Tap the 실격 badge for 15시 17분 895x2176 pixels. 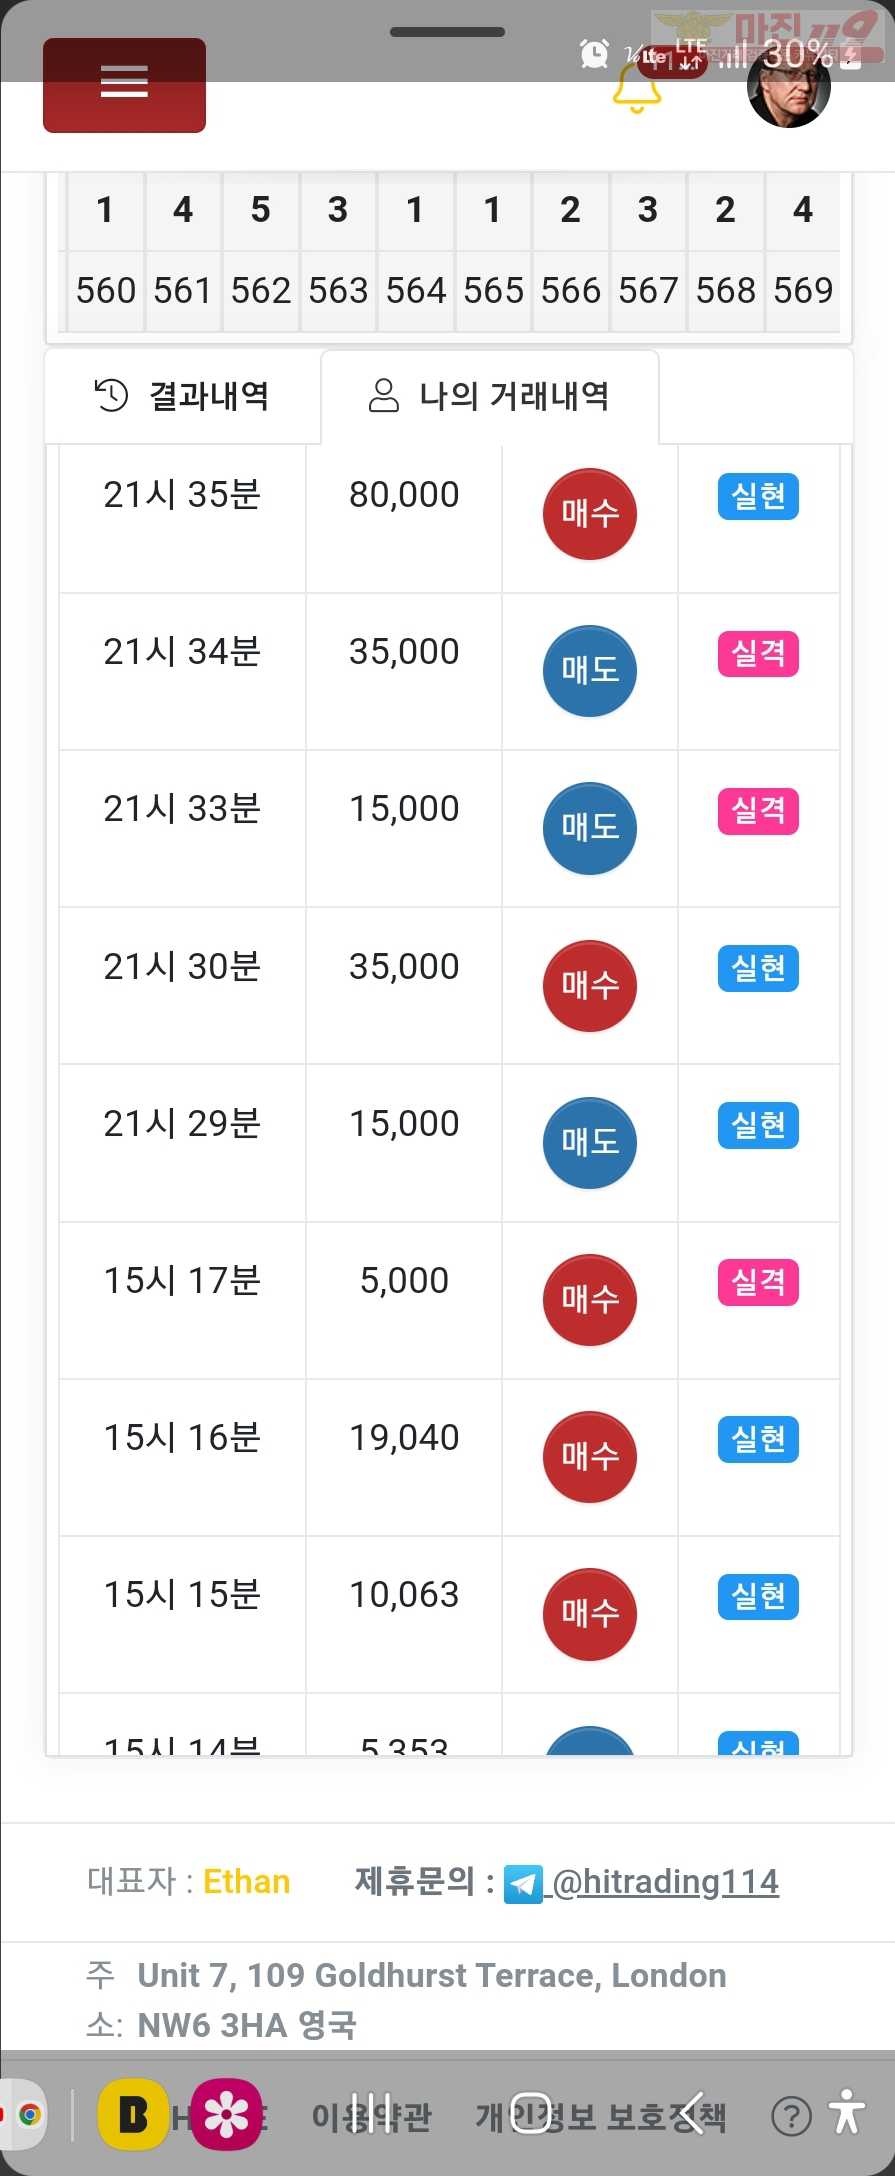point(758,1282)
